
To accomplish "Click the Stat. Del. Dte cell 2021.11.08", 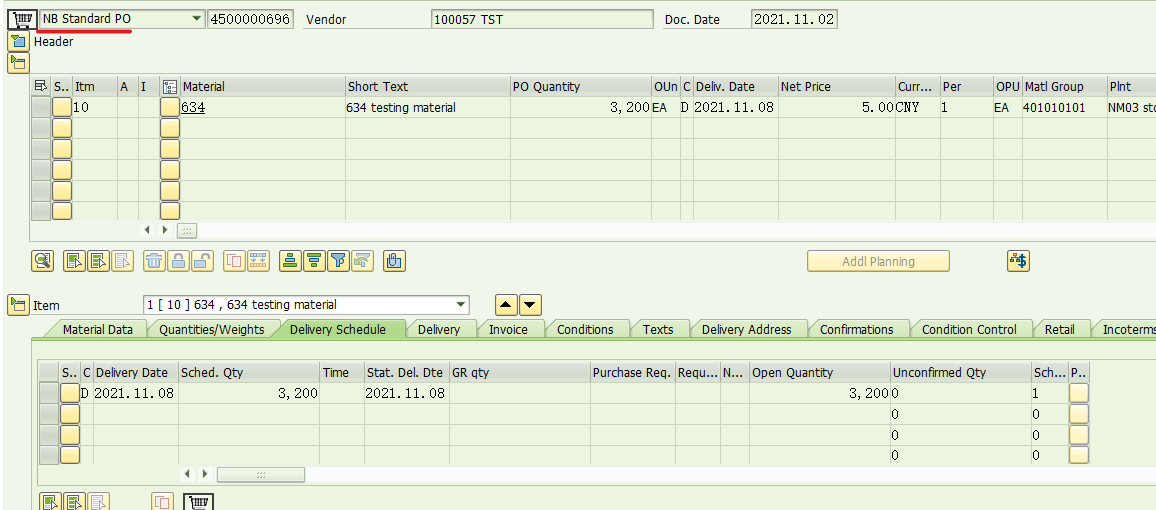I will tap(406, 394).
